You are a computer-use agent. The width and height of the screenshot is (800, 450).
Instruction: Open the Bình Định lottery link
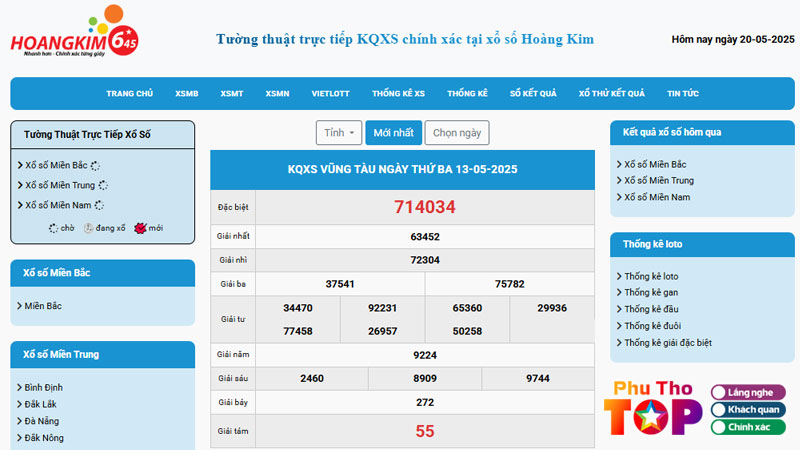point(43,388)
